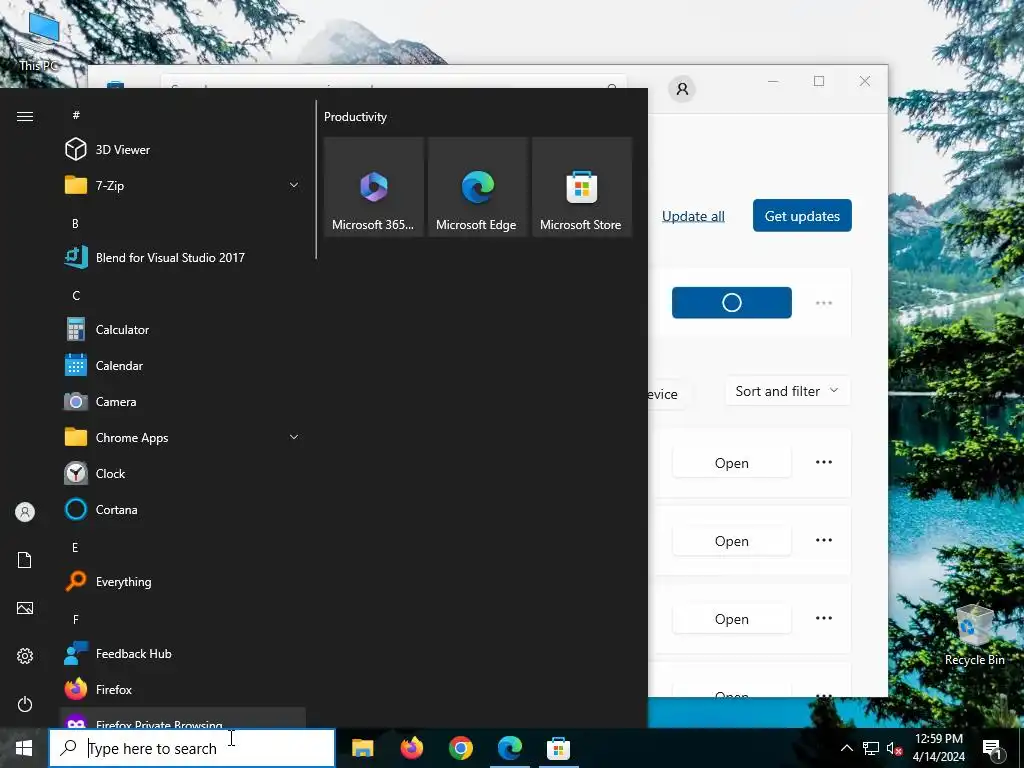Viewport: 1024px width, 768px height.
Task: Open 3D Viewer from the app list
Action: coord(183,150)
